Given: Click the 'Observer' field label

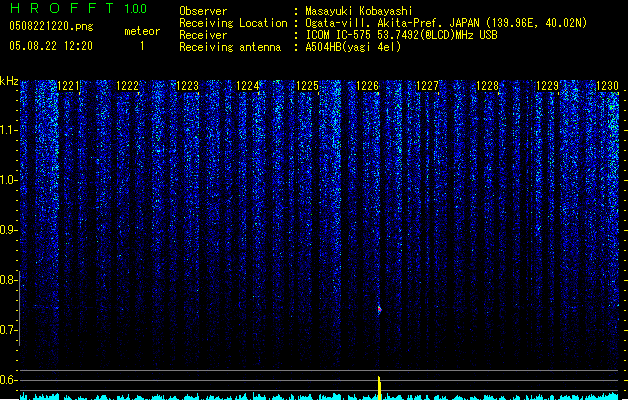Looking at the screenshot, I should click(203, 11).
